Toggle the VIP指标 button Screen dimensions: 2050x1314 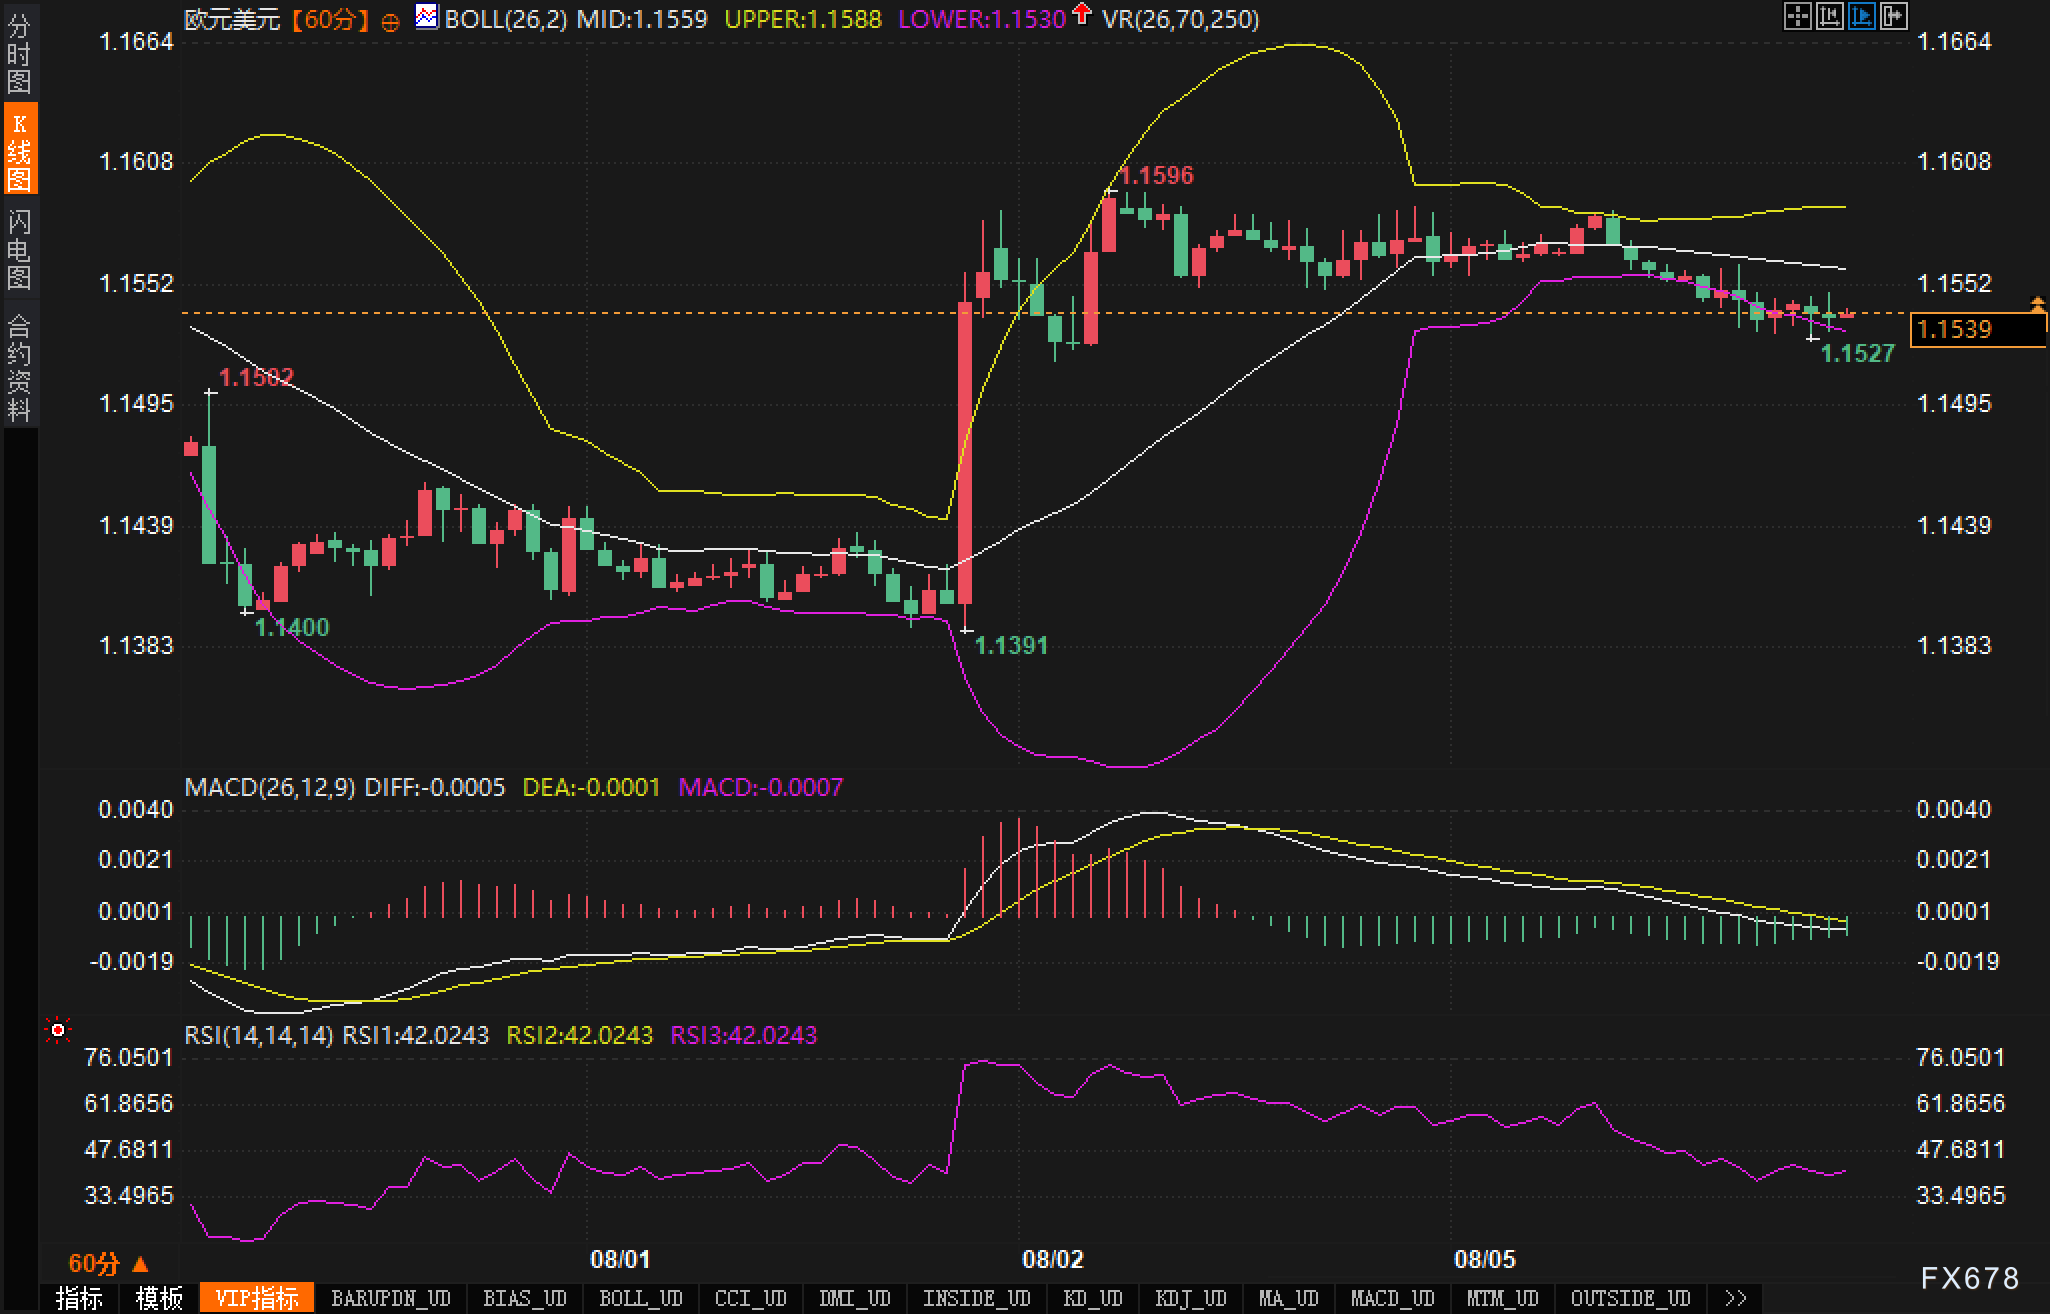point(256,1298)
